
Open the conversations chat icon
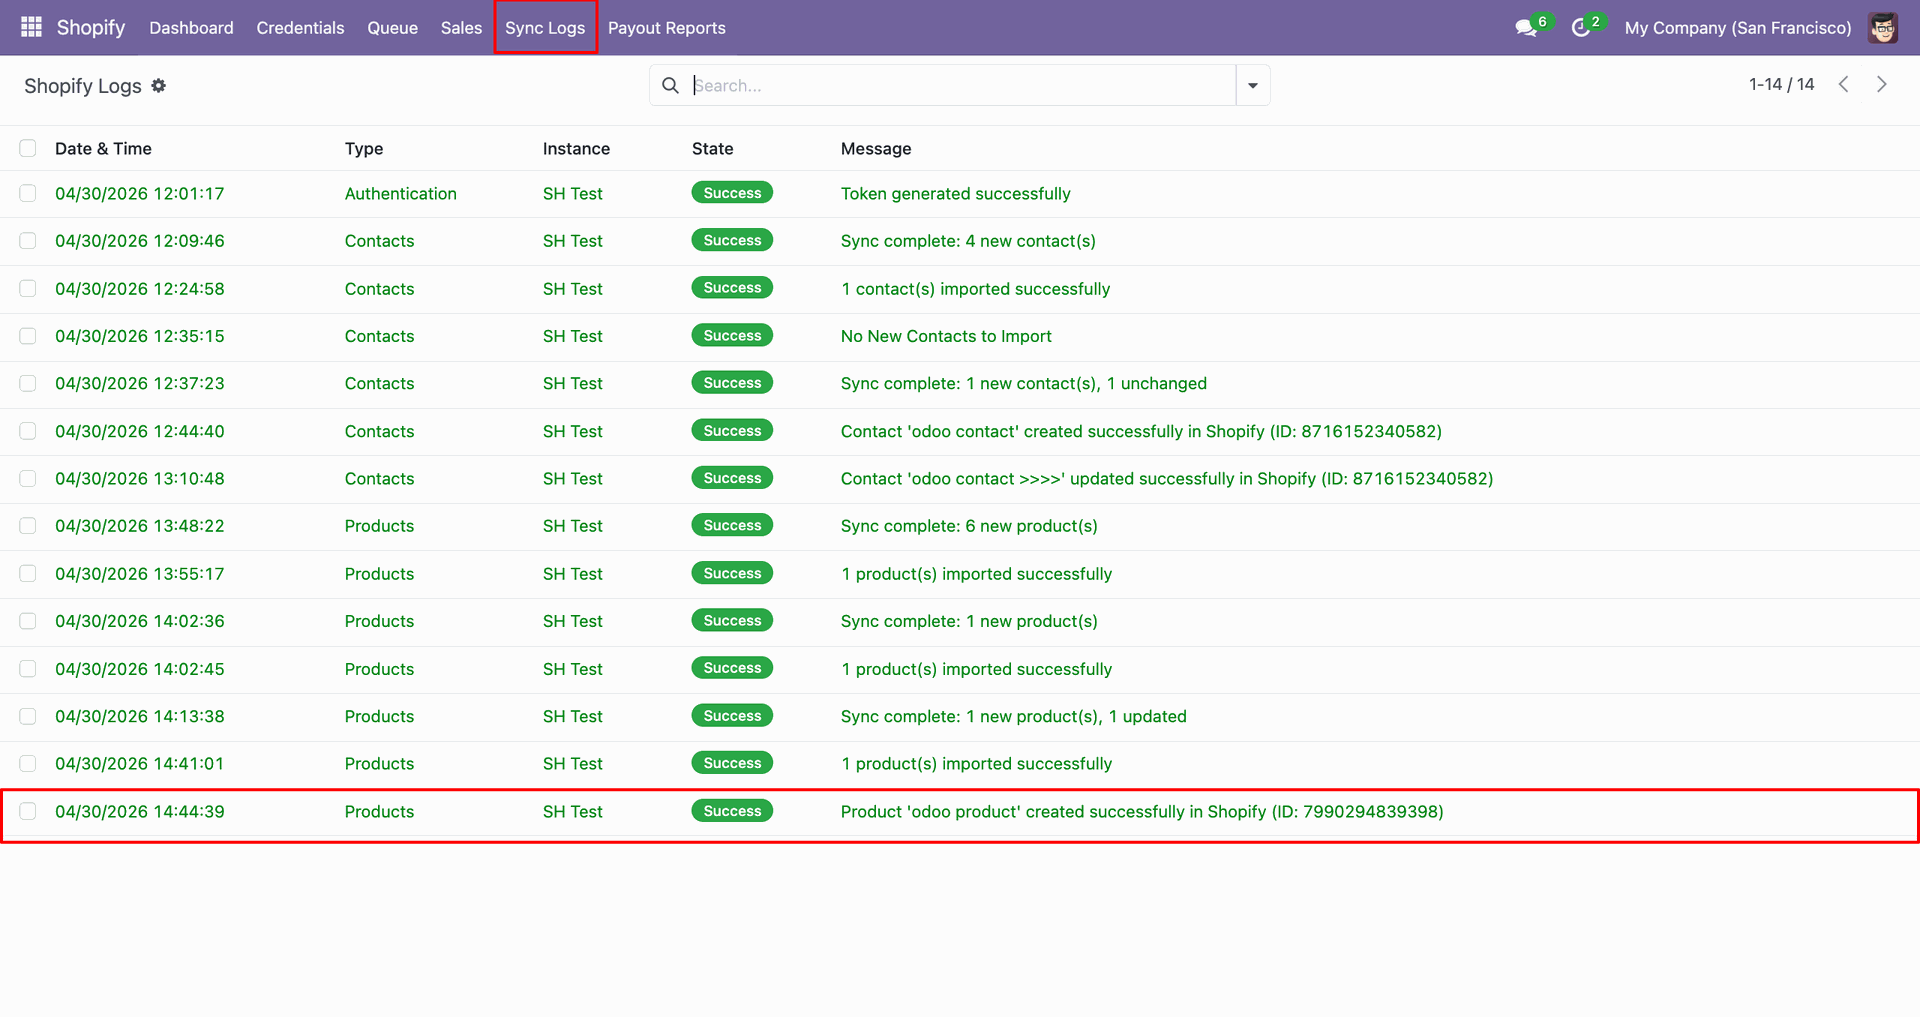pyautogui.click(x=1526, y=28)
